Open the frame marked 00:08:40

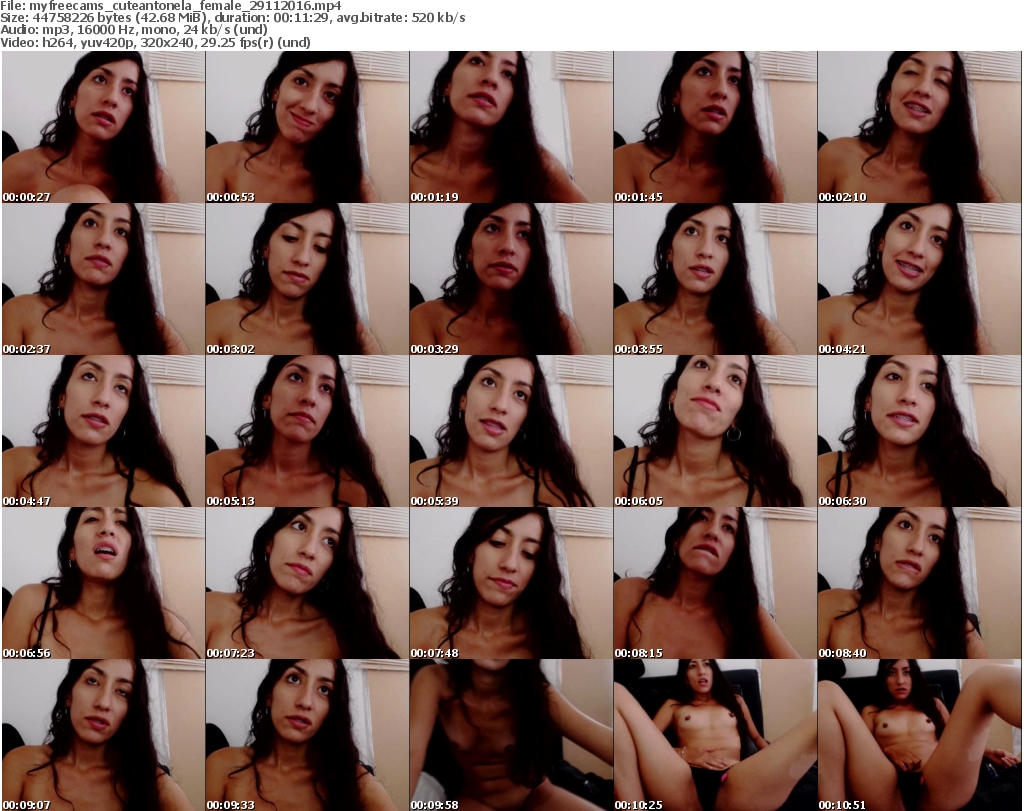pos(919,583)
